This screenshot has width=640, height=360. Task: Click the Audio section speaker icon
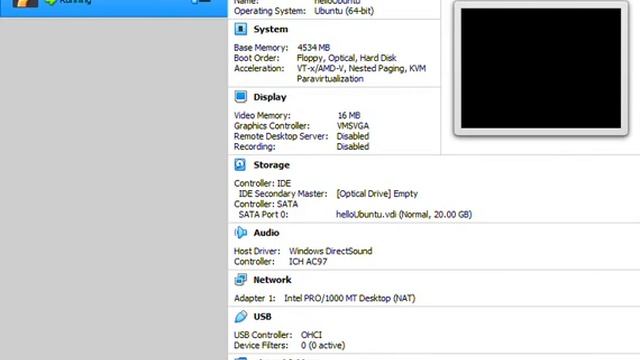240,232
